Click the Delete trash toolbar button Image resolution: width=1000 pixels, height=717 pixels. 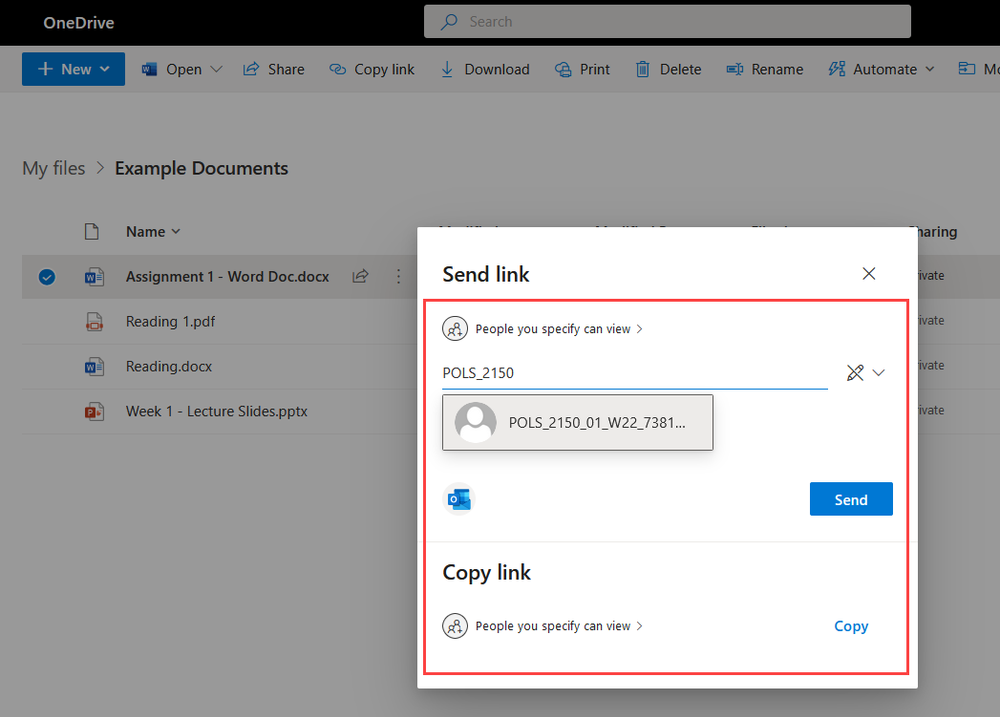[668, 70]
